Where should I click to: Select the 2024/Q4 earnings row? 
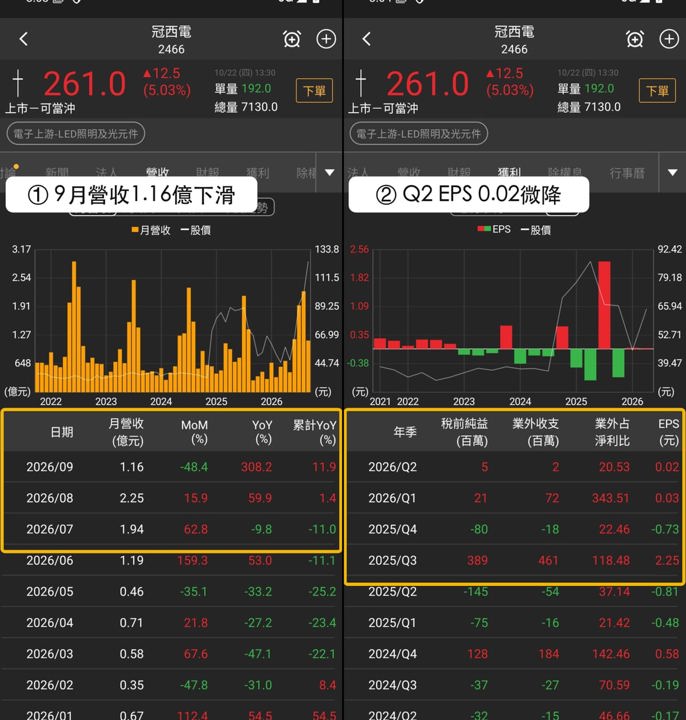click(x=514, y=654)
